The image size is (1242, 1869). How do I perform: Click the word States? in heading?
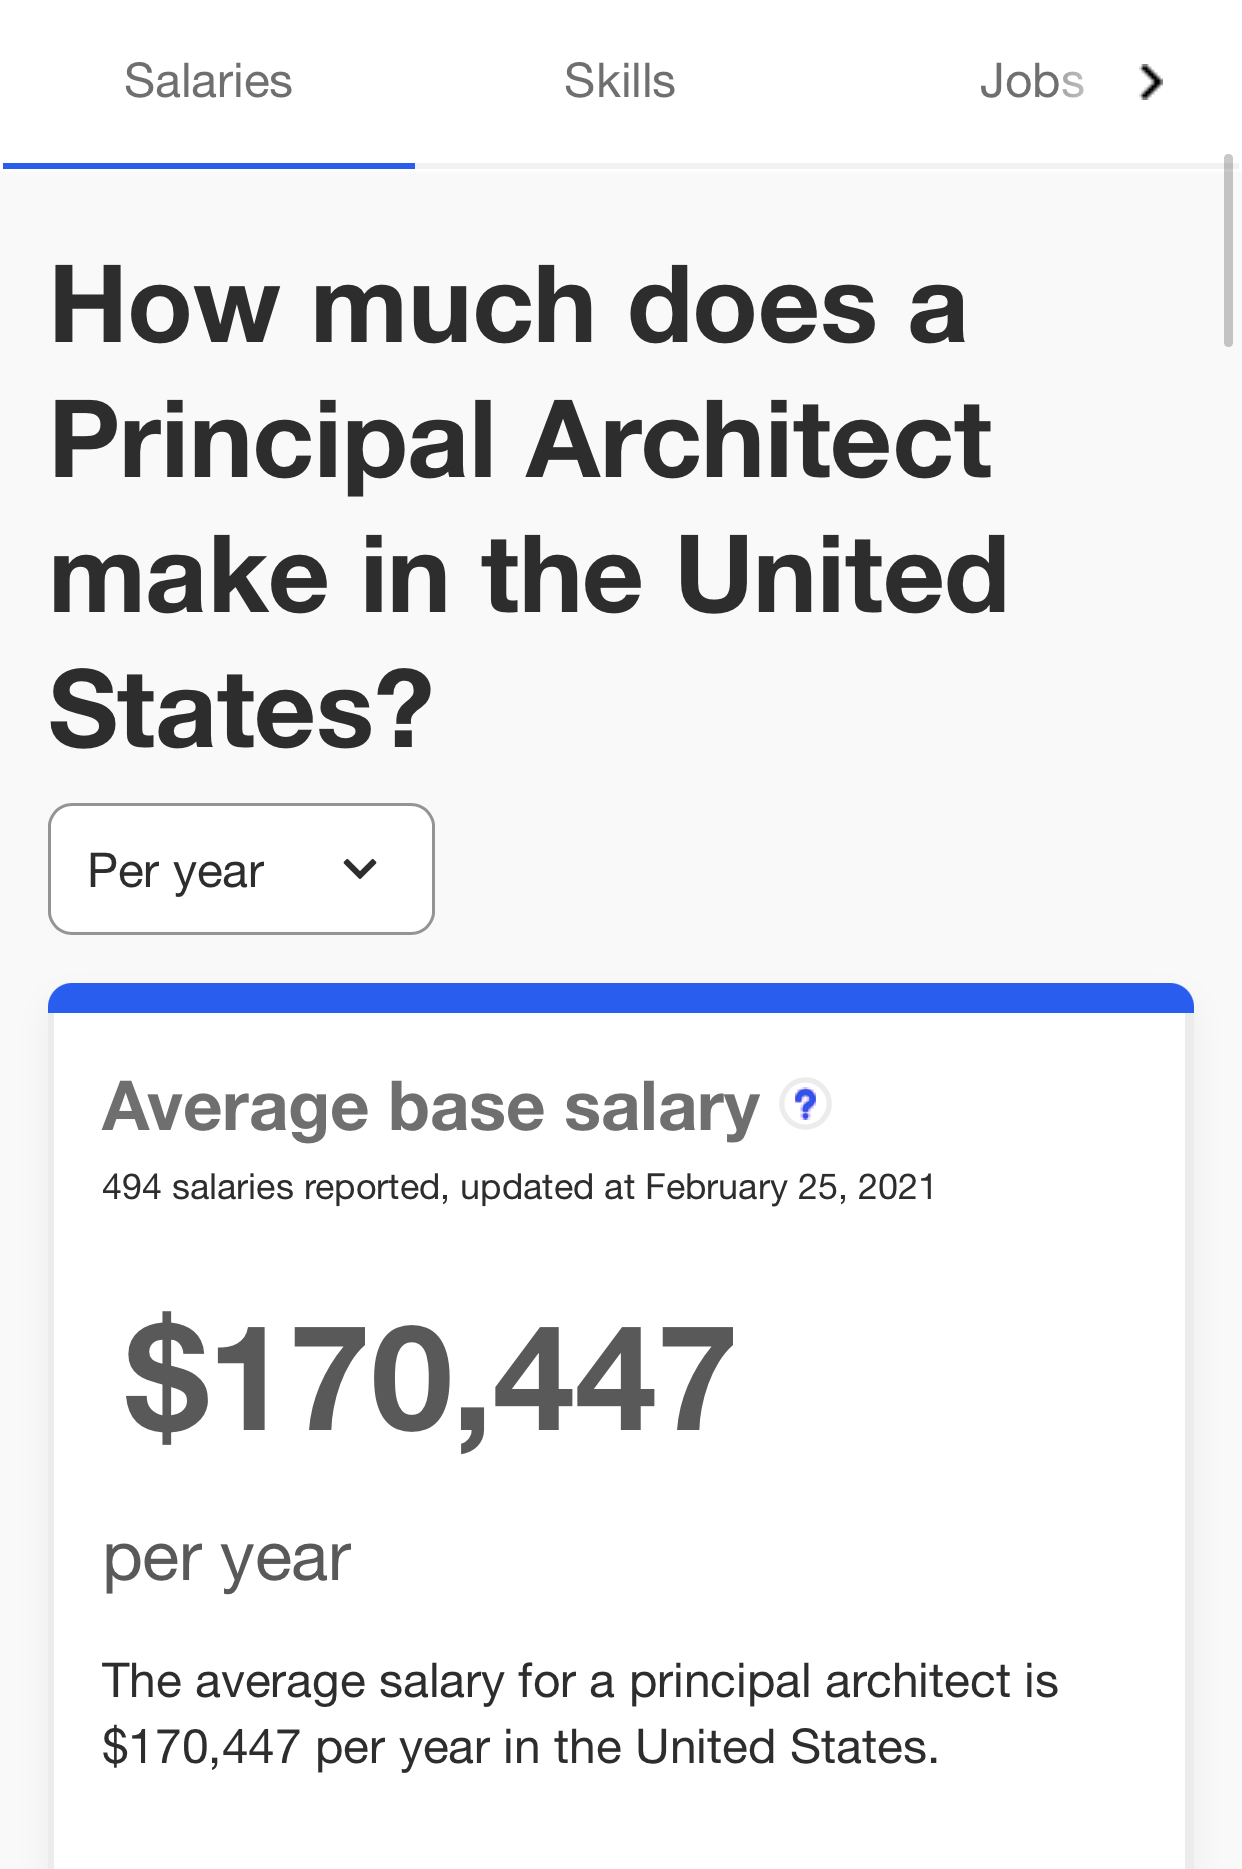(x=241, y=711)
